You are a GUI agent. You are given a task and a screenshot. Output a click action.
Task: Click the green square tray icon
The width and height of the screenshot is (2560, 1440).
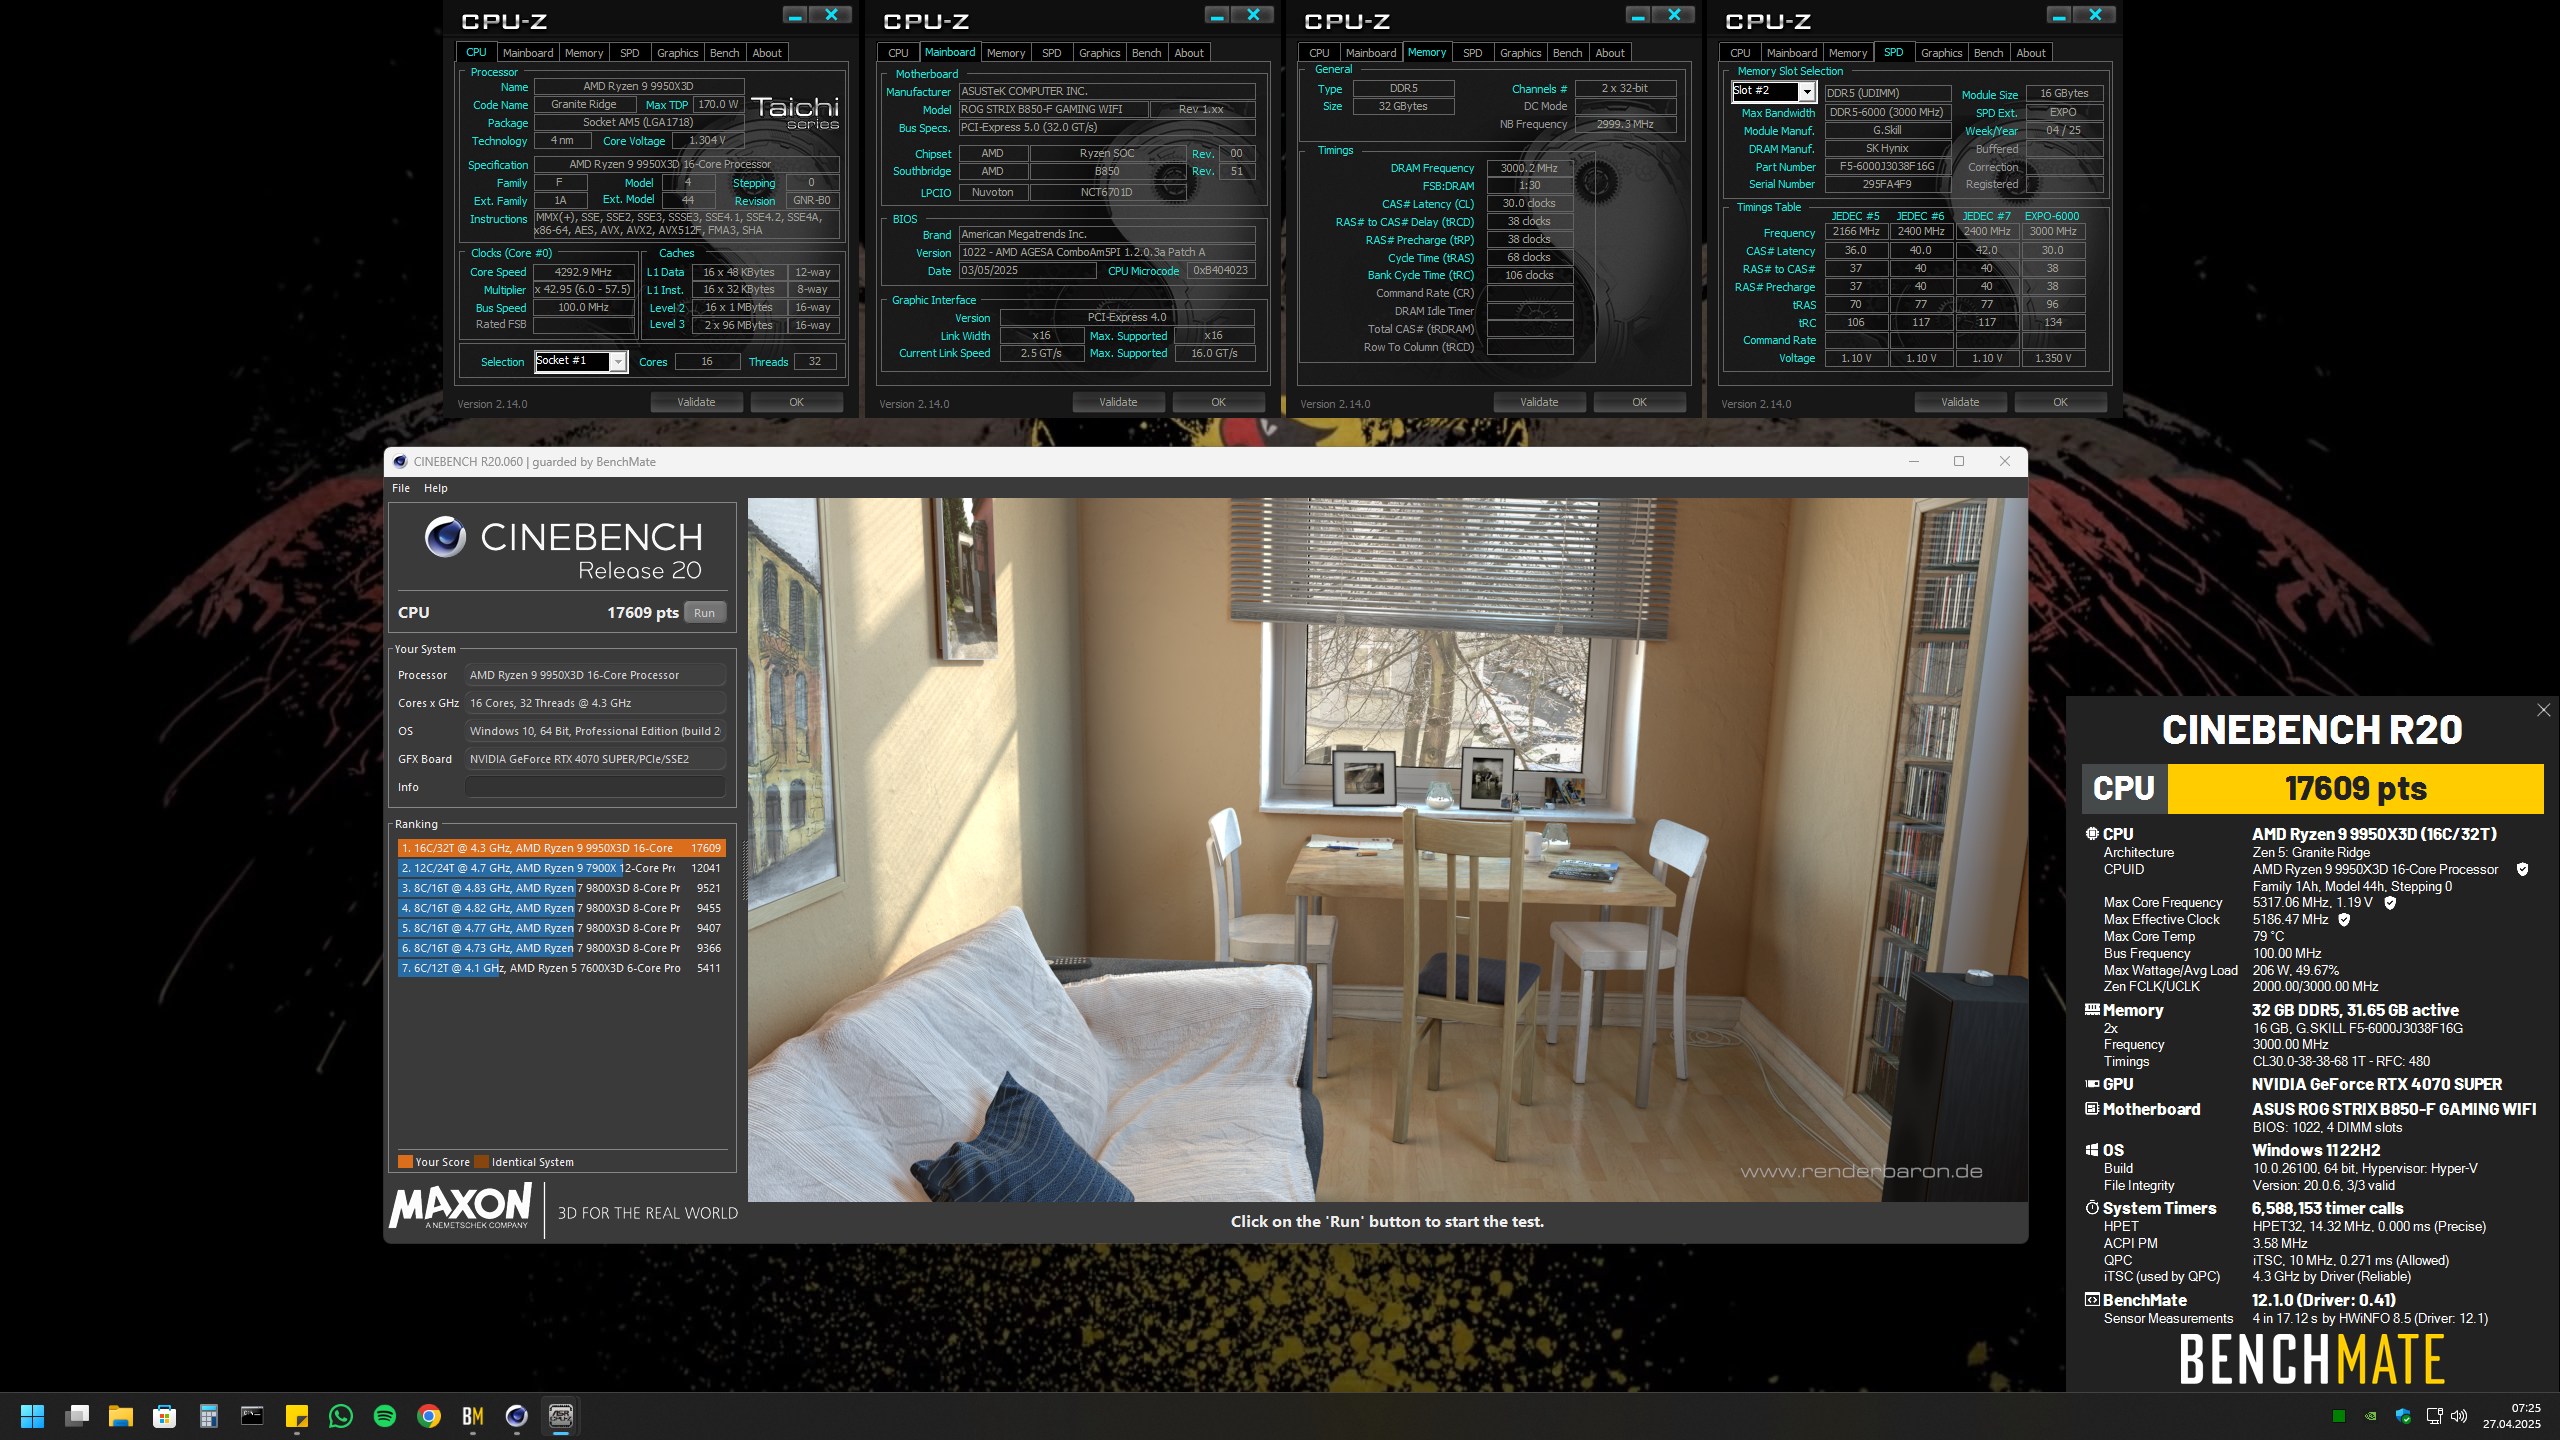click(2338, 1416)
